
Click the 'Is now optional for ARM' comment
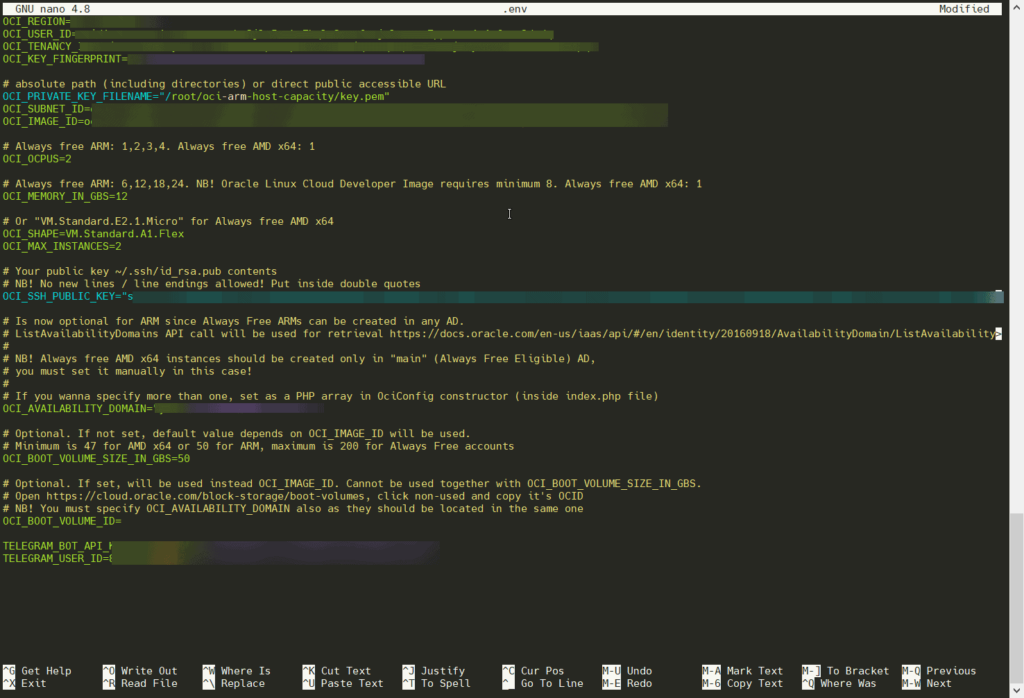233,321
